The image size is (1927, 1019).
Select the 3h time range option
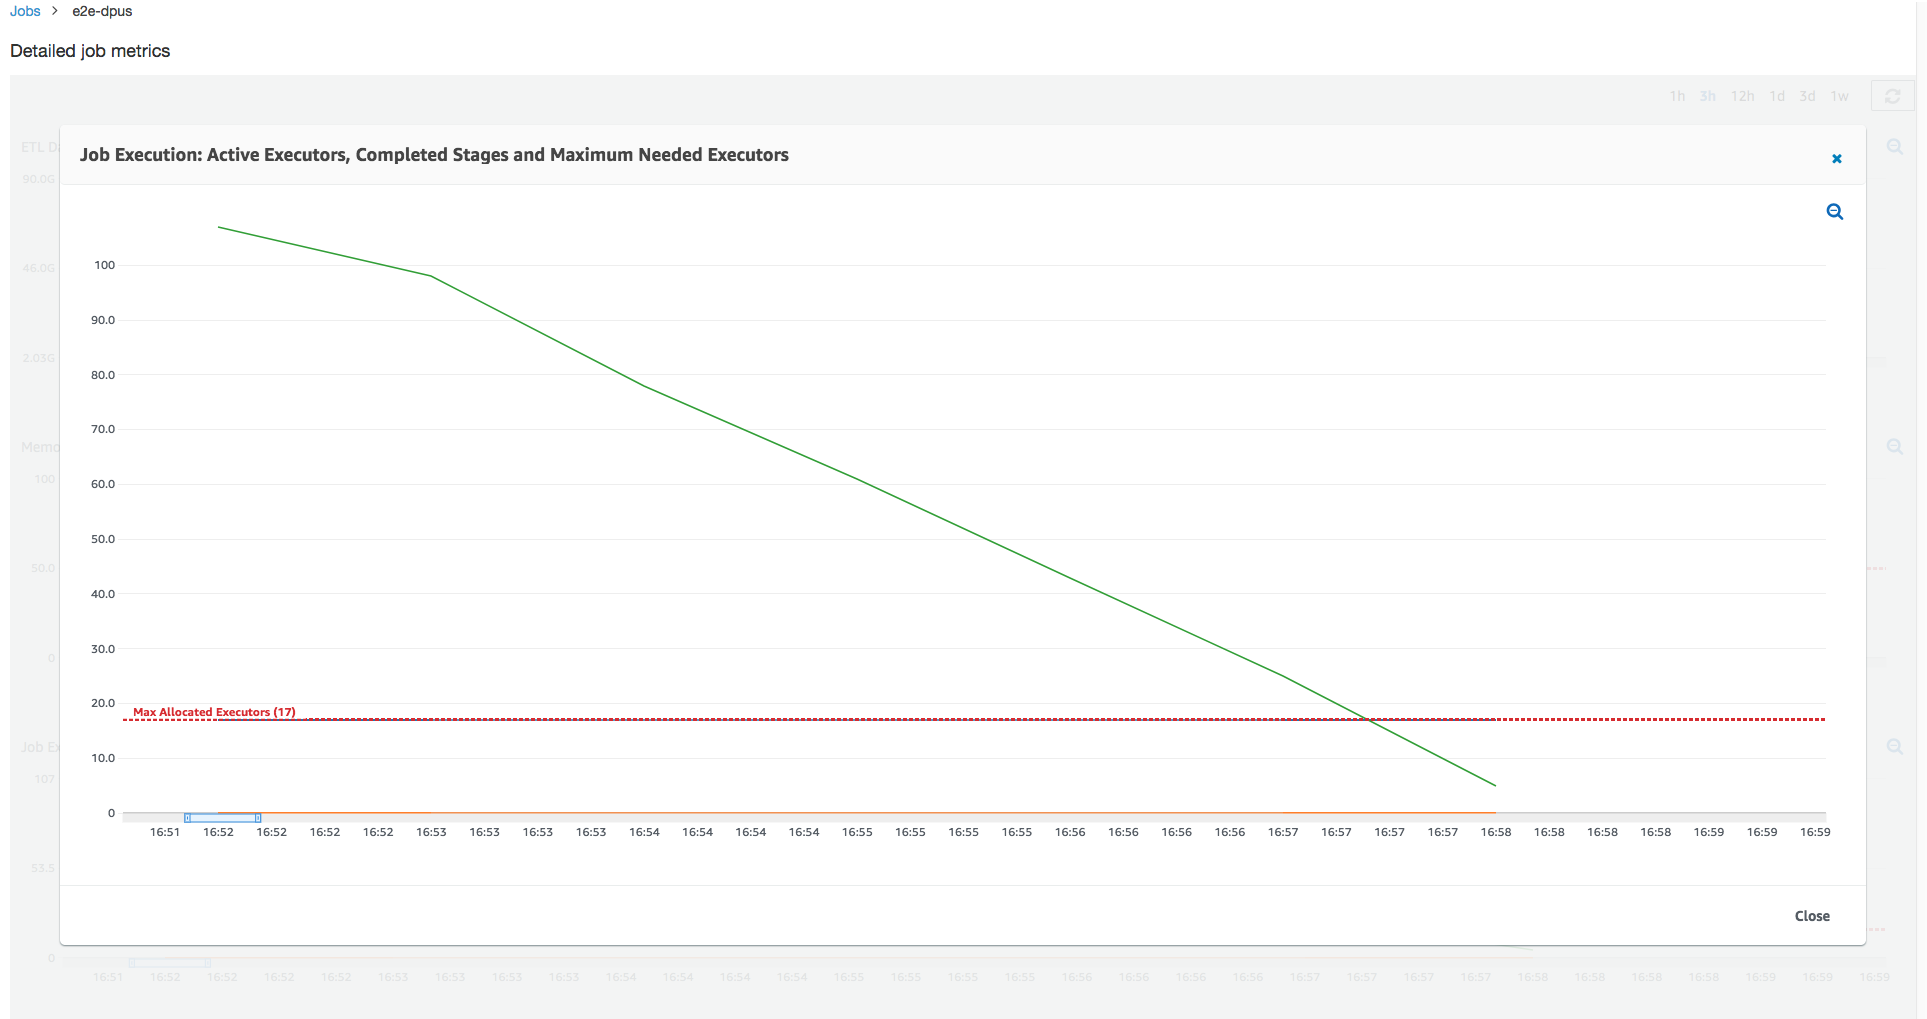1707,96
